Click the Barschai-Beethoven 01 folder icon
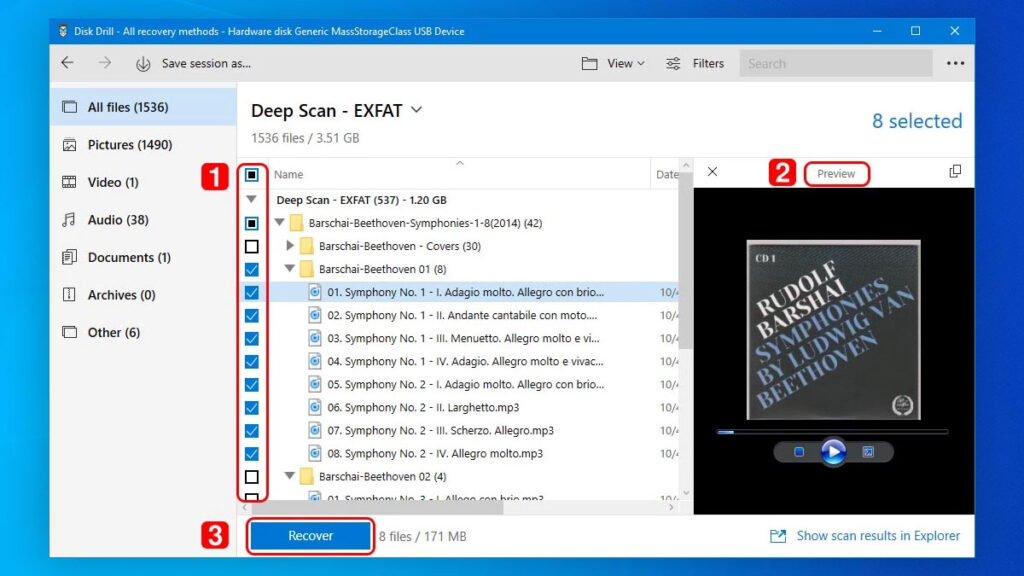This screenshot has width=1024, height=576. coord(306,269)
